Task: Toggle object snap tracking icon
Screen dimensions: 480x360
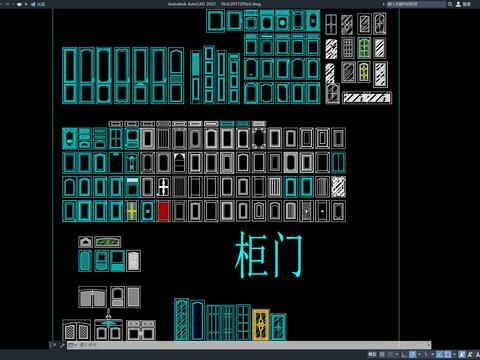Action: [x=440, y=354]
